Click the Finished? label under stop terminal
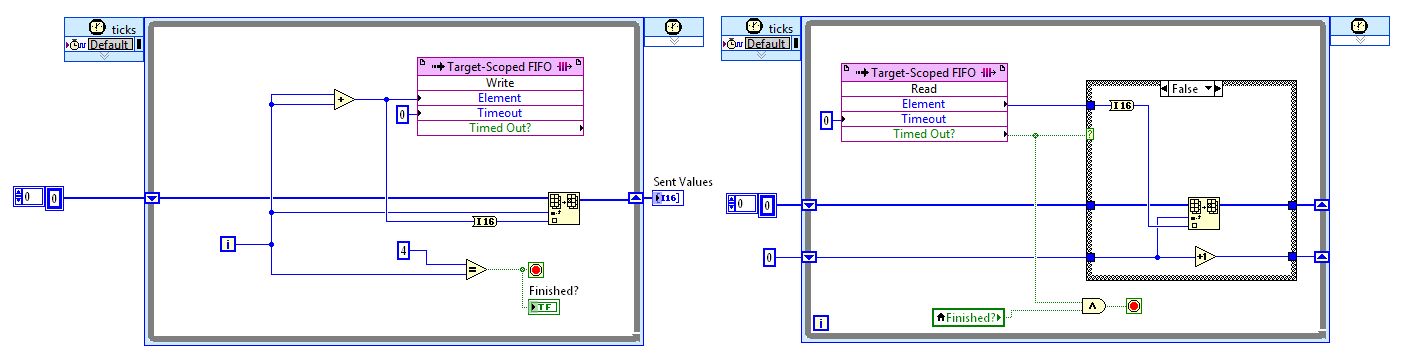This screenshot has width=1406, height=362. pos(554,291)
